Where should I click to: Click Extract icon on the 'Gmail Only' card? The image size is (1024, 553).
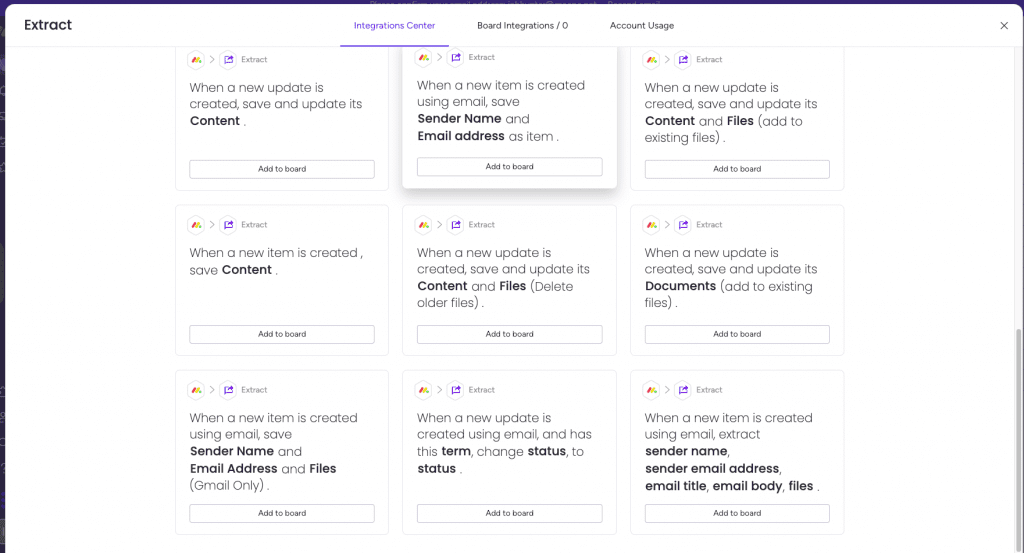pos(228,390)
